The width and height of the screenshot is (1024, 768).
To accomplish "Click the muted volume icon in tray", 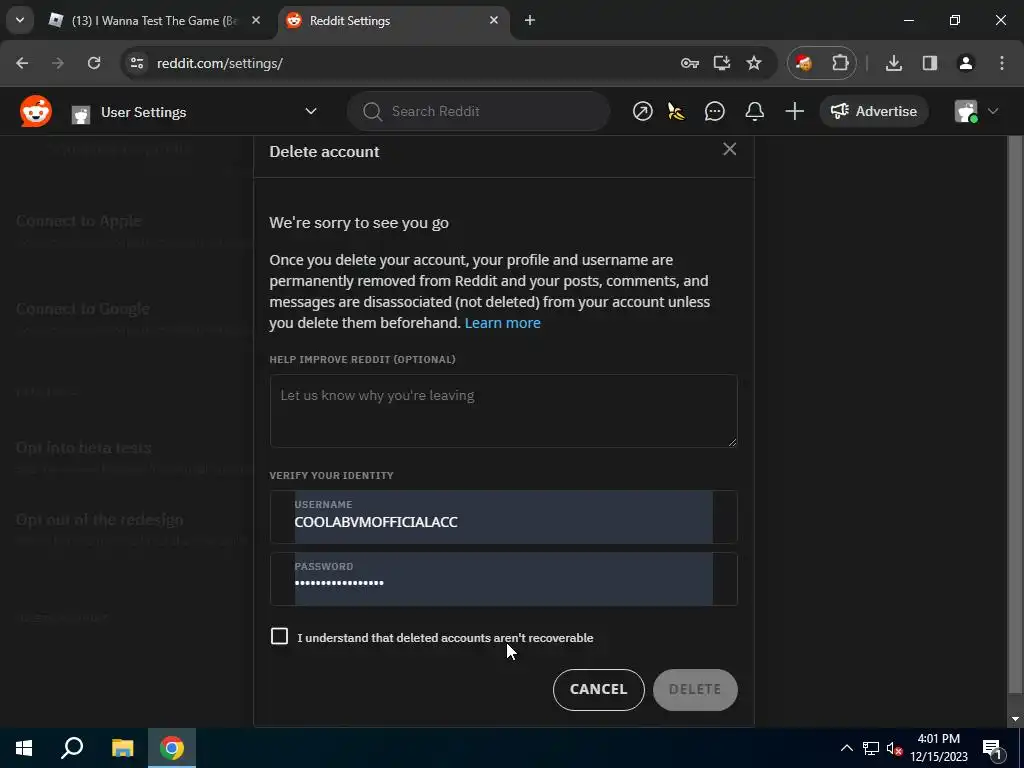I will (x=894, y=748).
